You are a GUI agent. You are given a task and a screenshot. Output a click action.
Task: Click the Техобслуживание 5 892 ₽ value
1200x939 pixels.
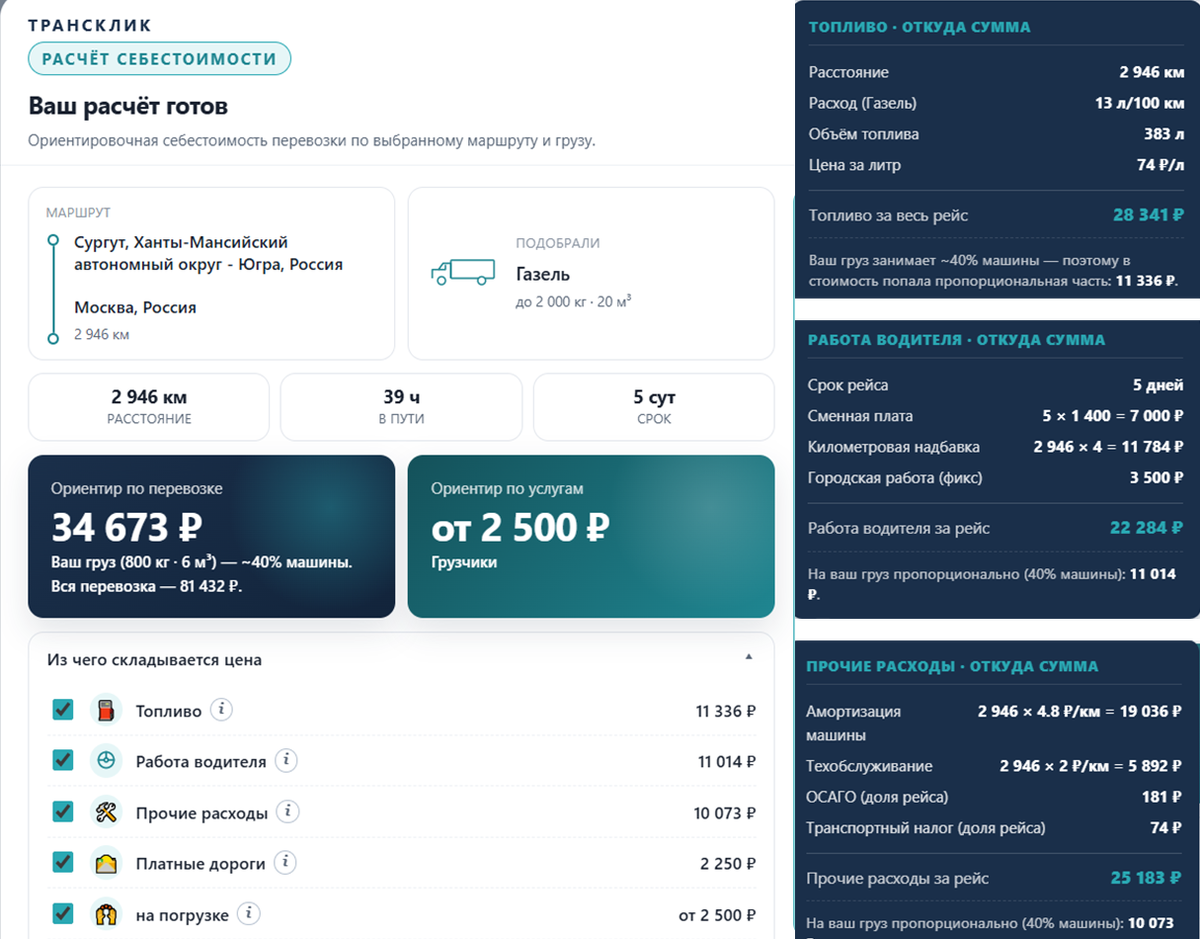click(x=1092, y=766)
